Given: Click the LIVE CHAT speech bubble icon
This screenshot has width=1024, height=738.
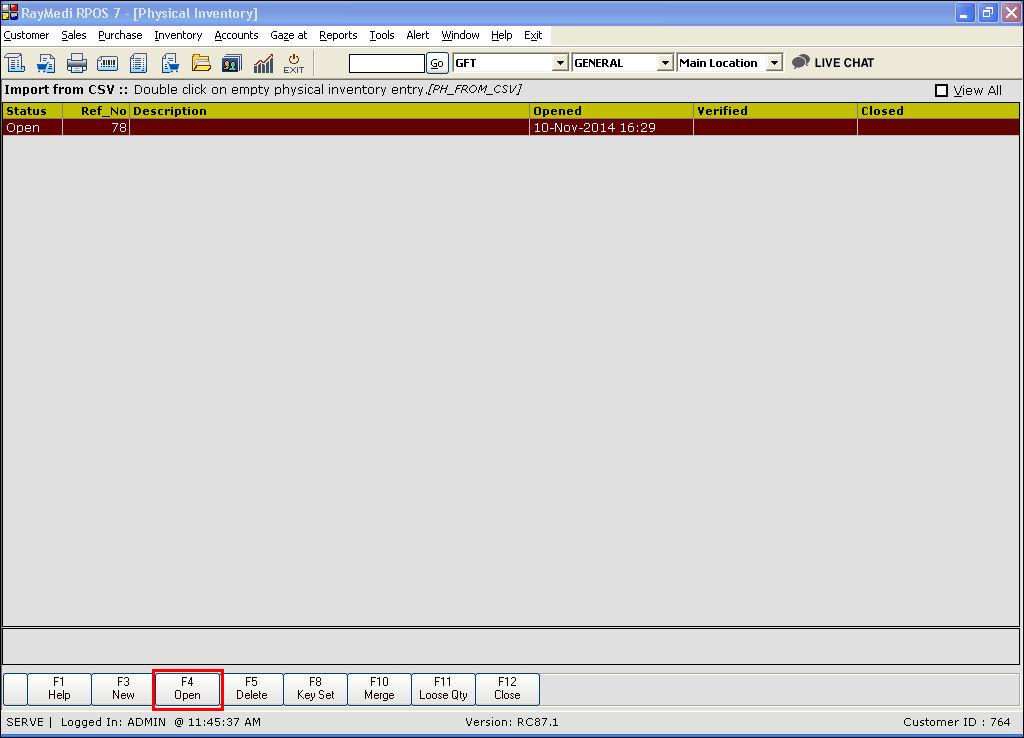Looking at the screenshot, I should (801, 62).
